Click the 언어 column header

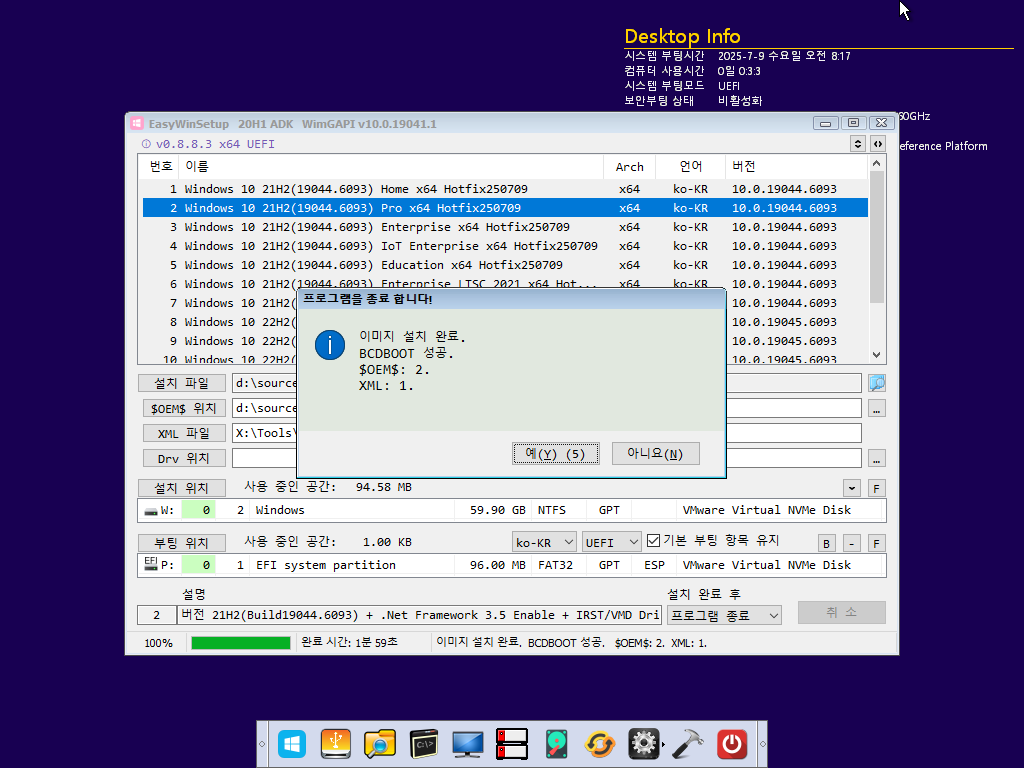[690, 167]
